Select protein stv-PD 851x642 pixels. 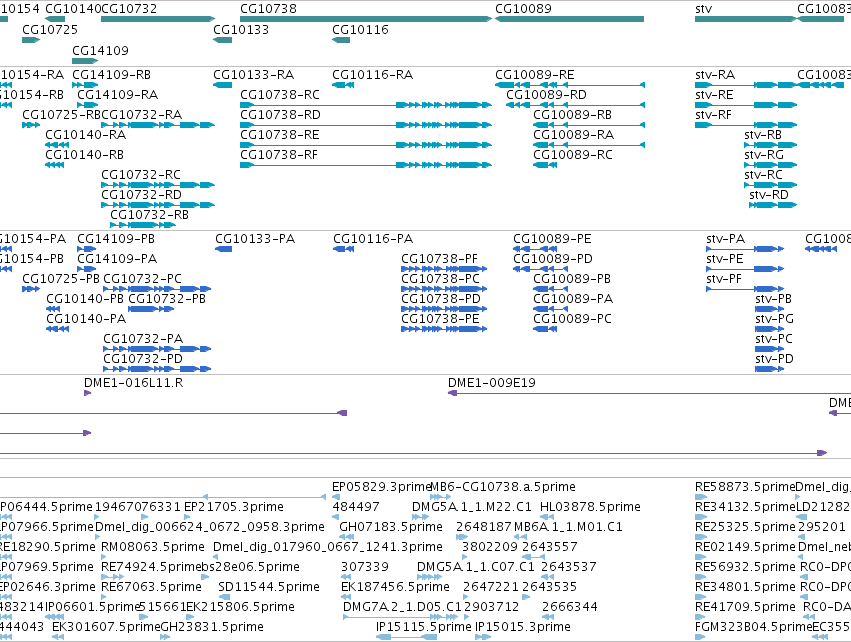[770, 369]
